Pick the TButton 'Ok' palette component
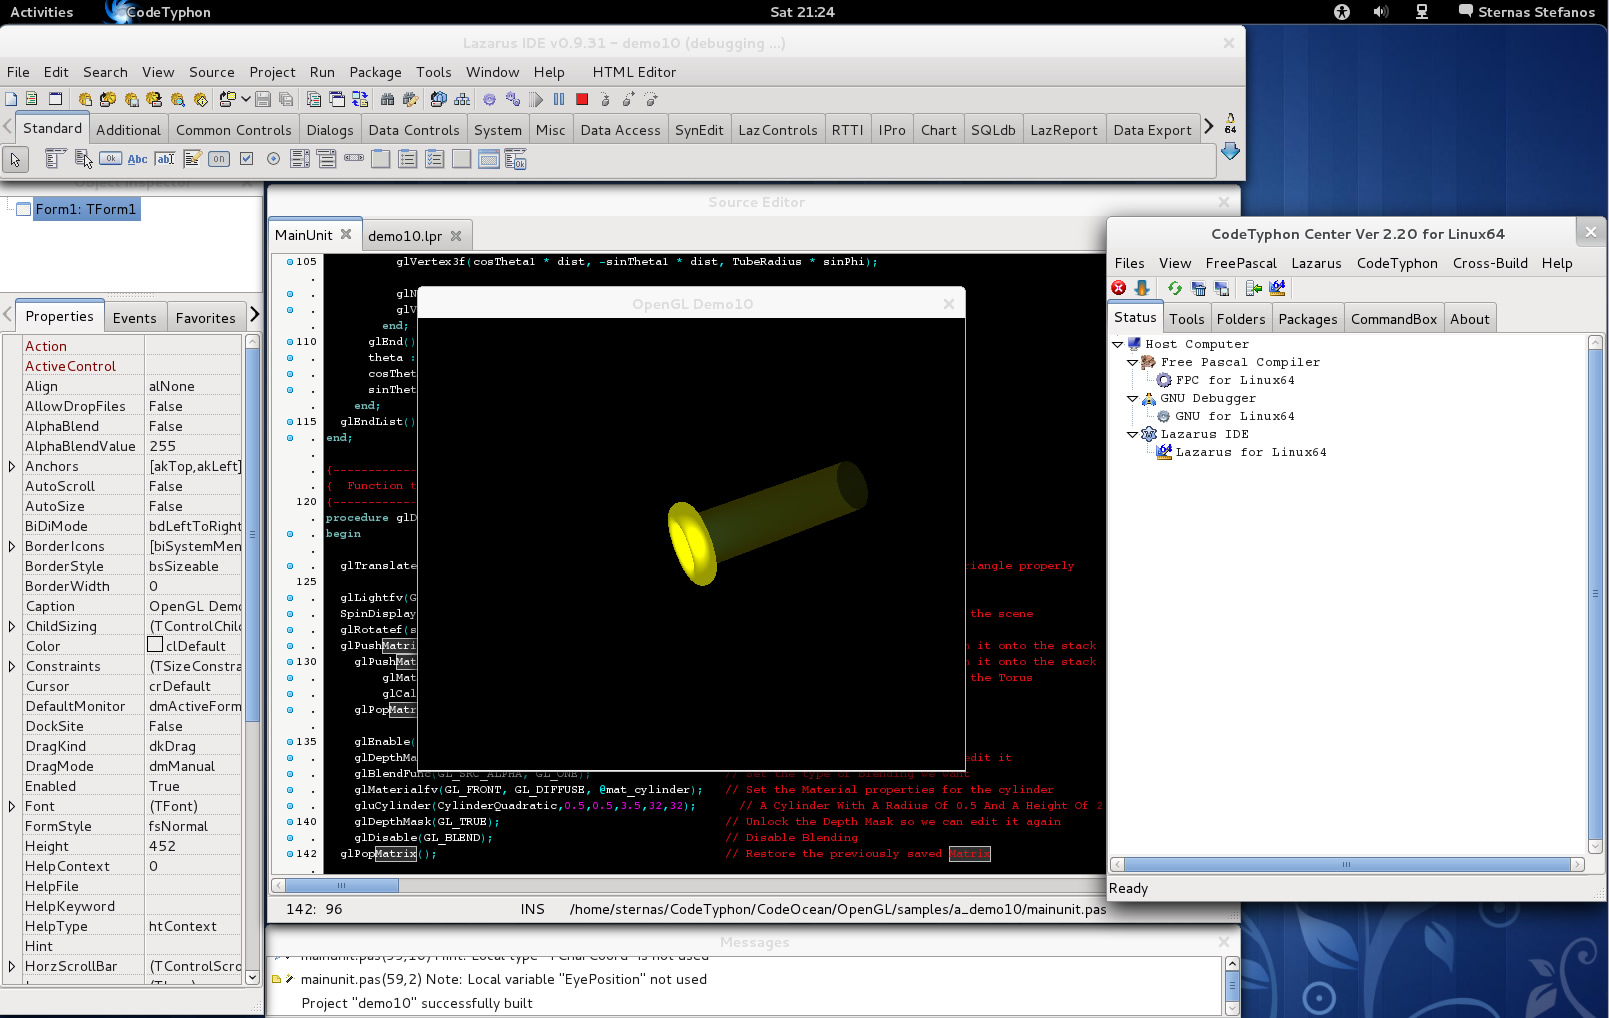The width and height of the screenshot is (1609, 1018). 111,159
